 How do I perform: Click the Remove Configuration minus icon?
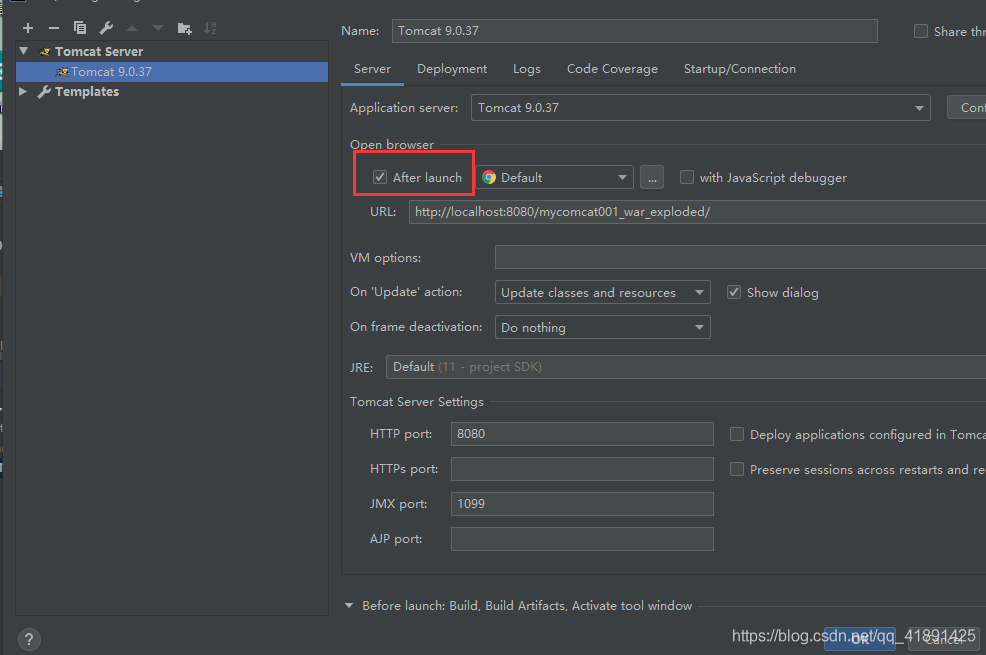click(x=54, y=28)
